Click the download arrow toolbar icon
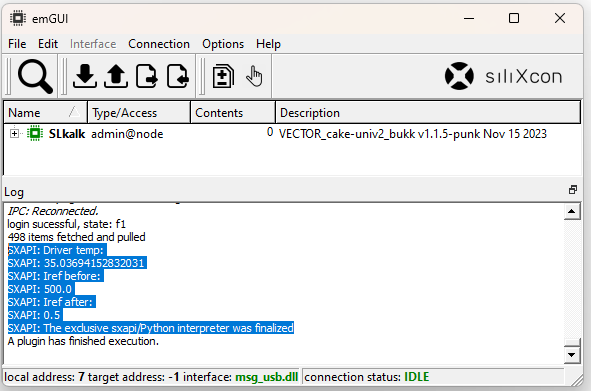The width and height of the screenshot is (591, 391). pyautogui.click(x=85, y=77)
